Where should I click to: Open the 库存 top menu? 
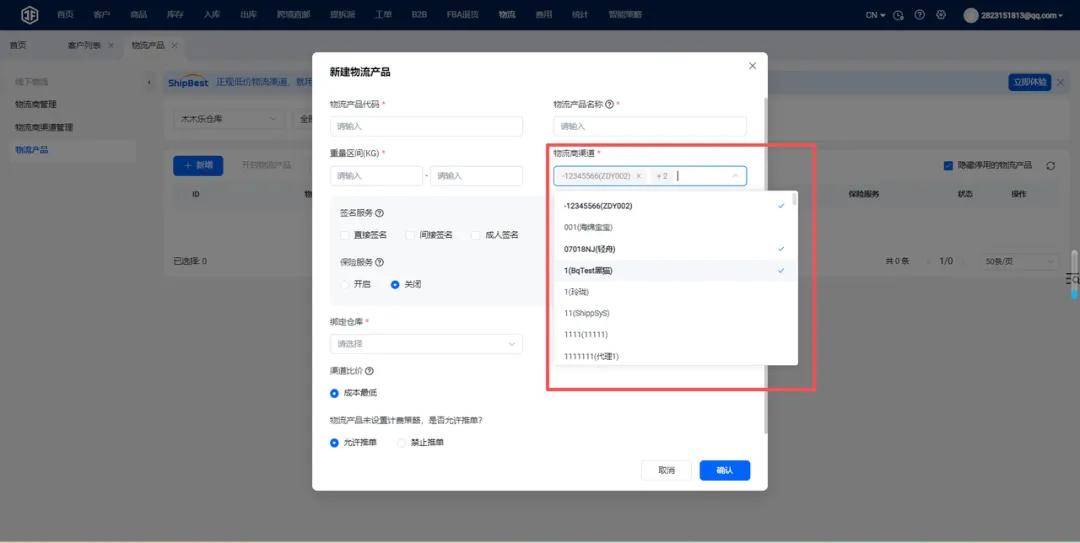pyautogui.click(x=175, y=14)
